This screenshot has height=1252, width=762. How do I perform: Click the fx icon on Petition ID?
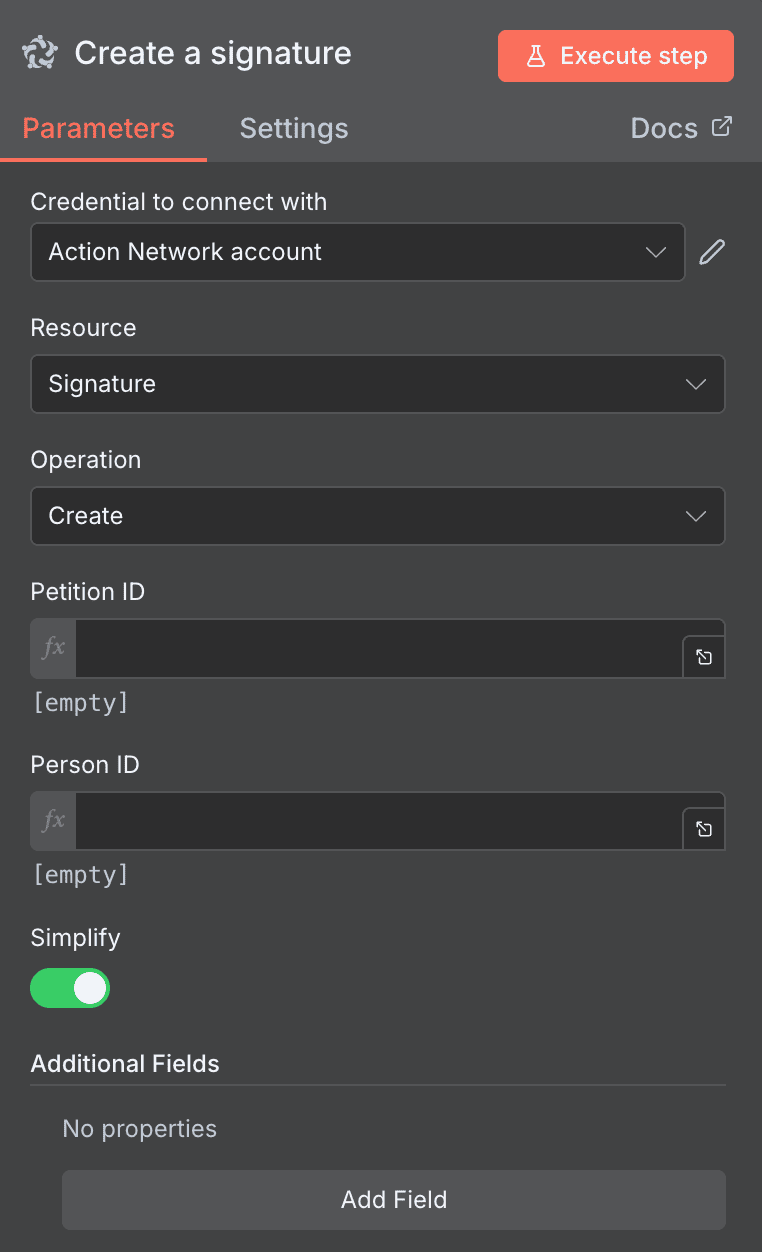[x=51, y=648]
